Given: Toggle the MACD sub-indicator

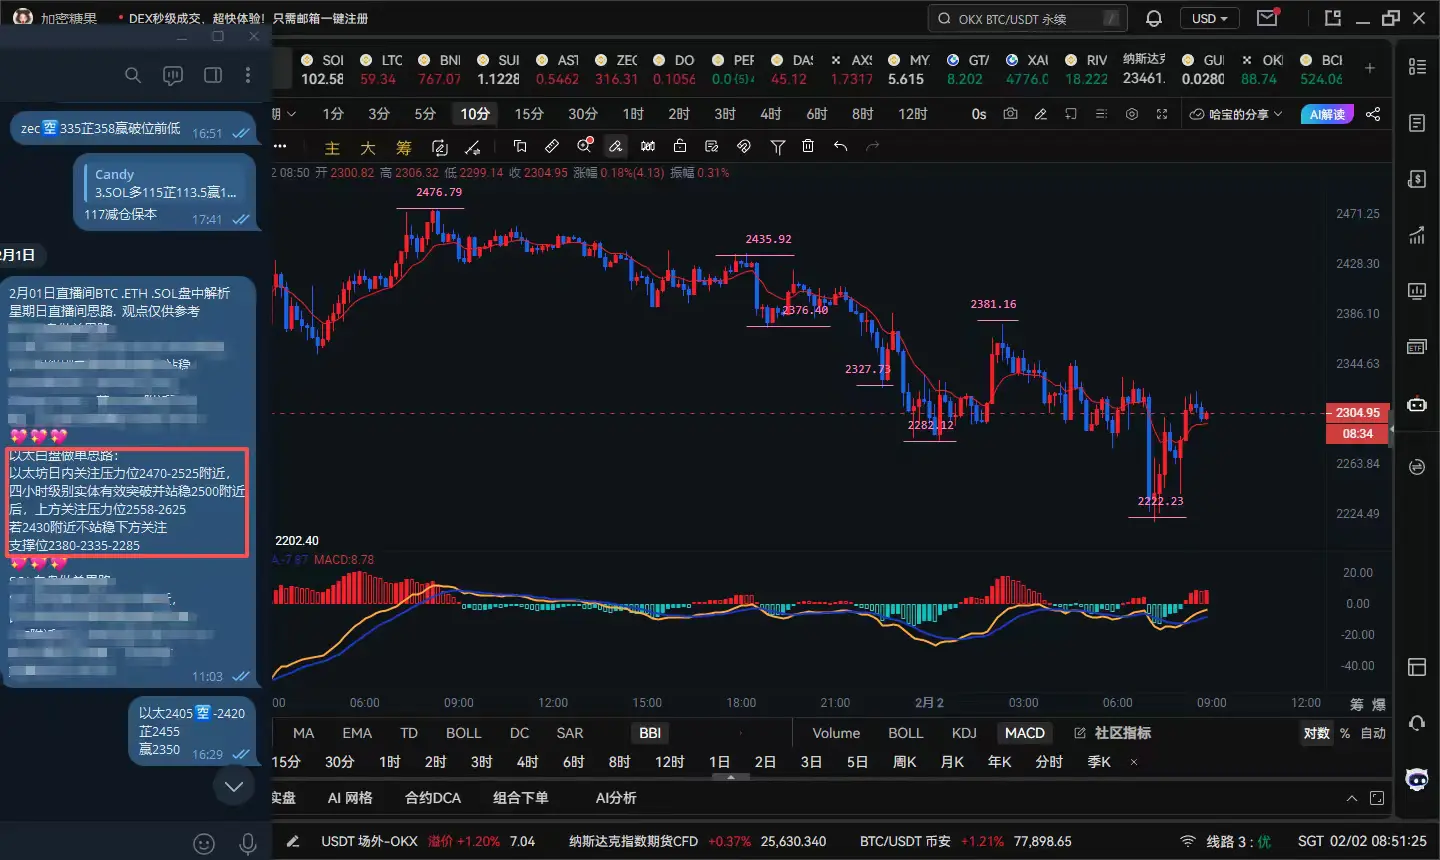Looking at the screenshot, I should [x=1025, y=733].
